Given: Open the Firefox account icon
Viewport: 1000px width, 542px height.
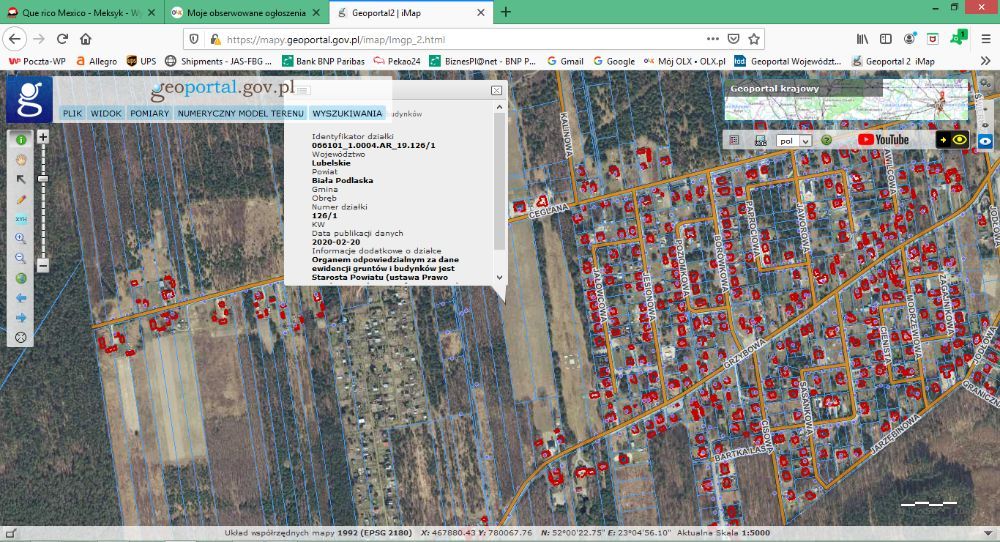Looking at the screenshot, I should point(909,39).
